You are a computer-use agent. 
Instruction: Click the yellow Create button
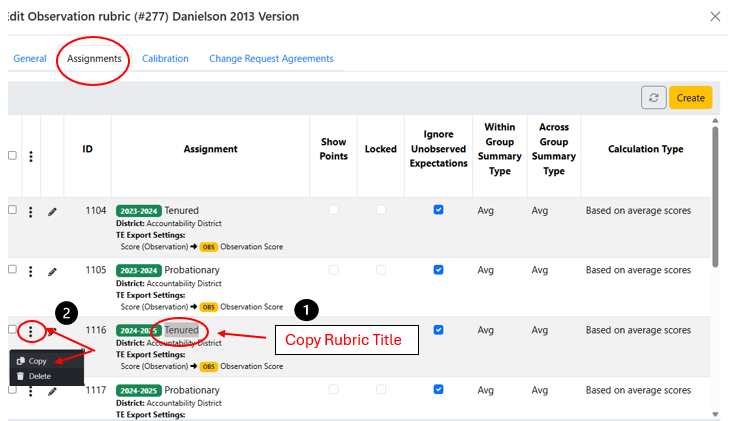pos(690,97)
